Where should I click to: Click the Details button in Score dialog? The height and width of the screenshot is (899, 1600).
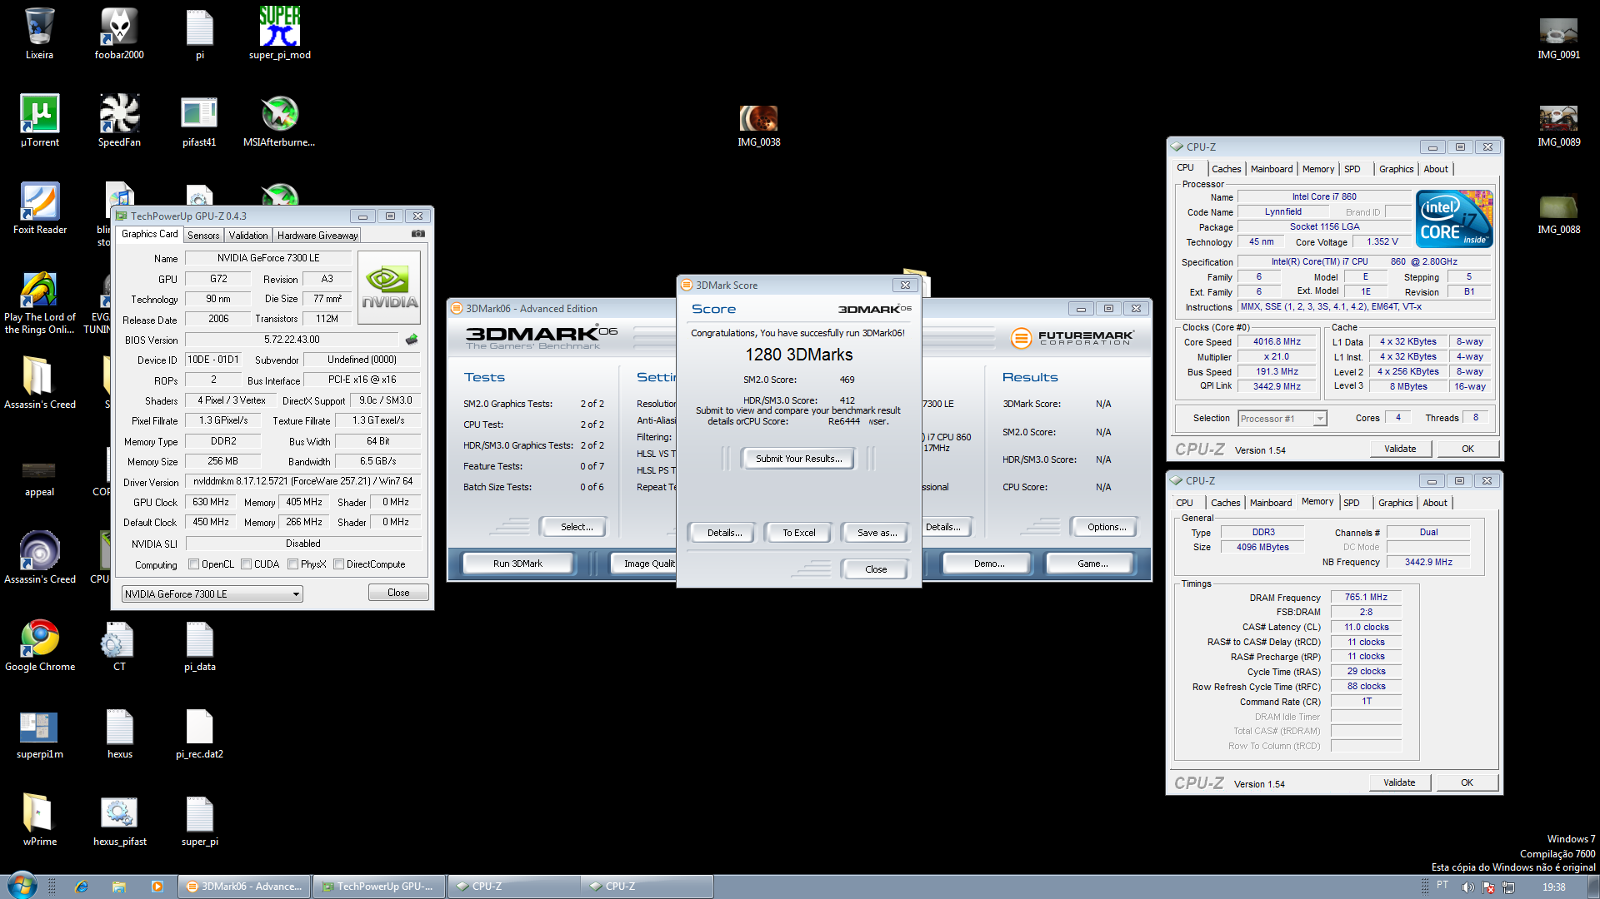click(x=725, y=532)
